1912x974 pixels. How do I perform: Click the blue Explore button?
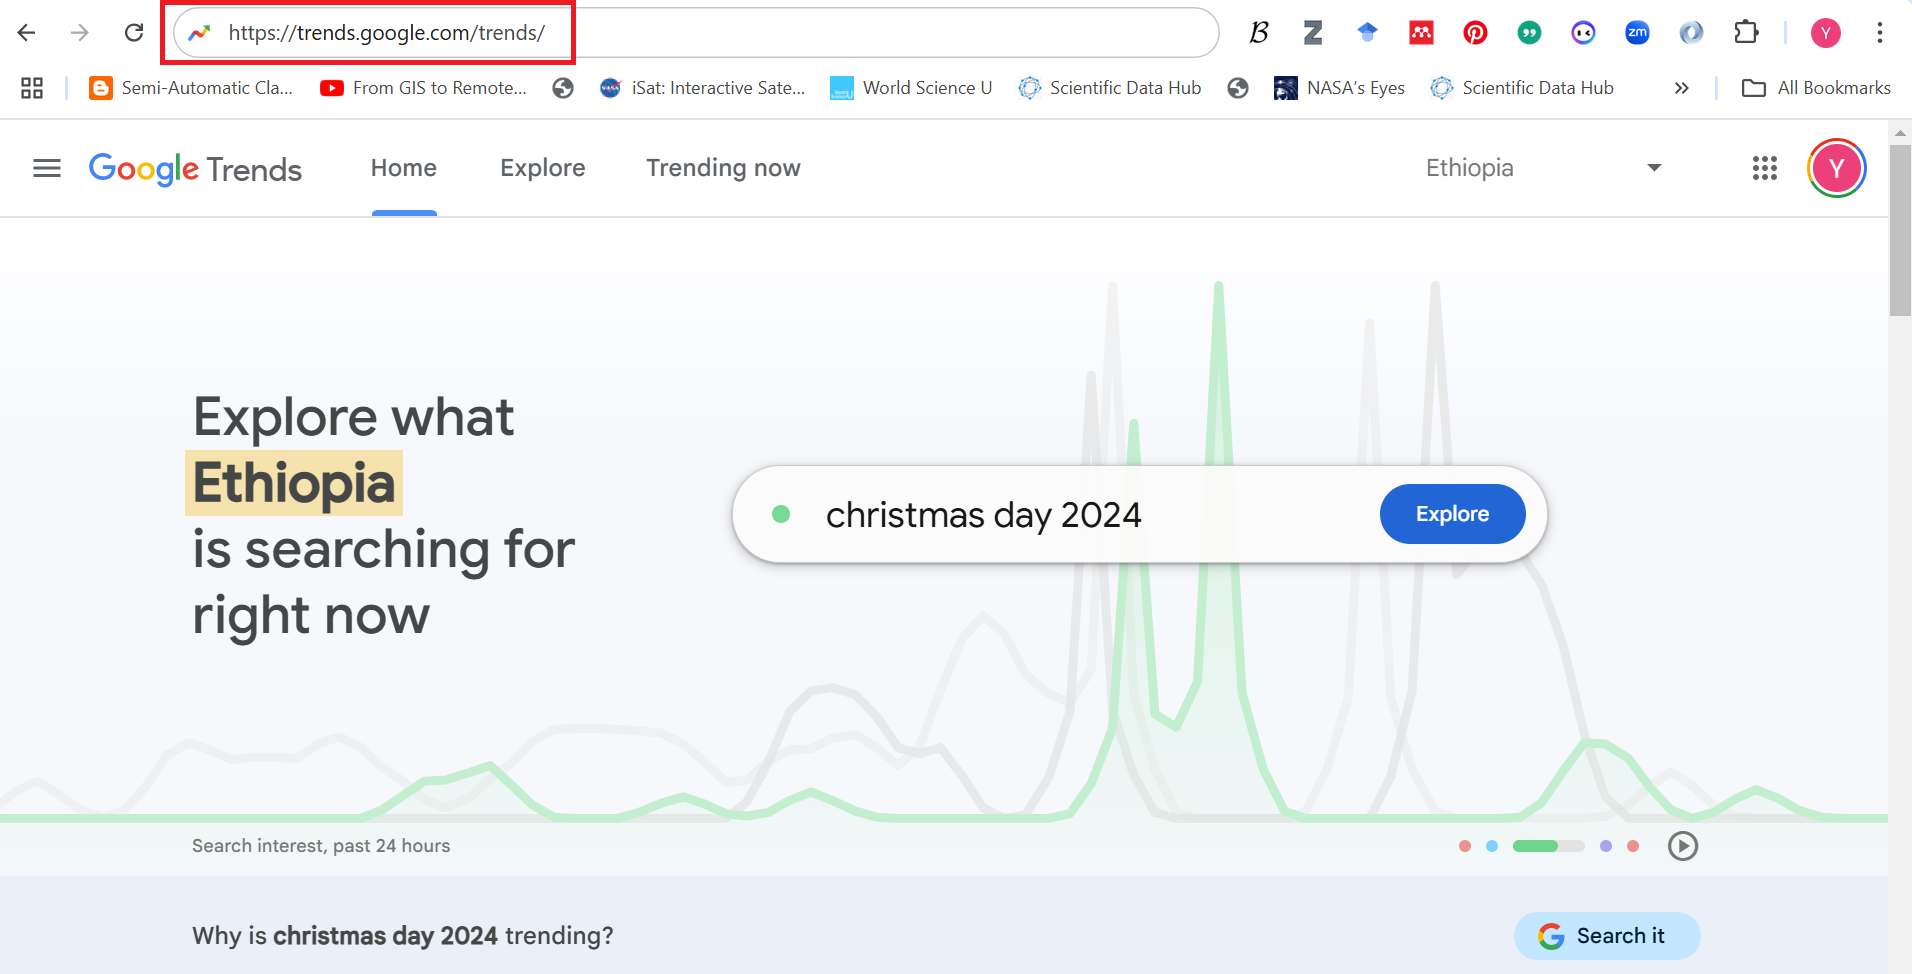[1453, 514]
